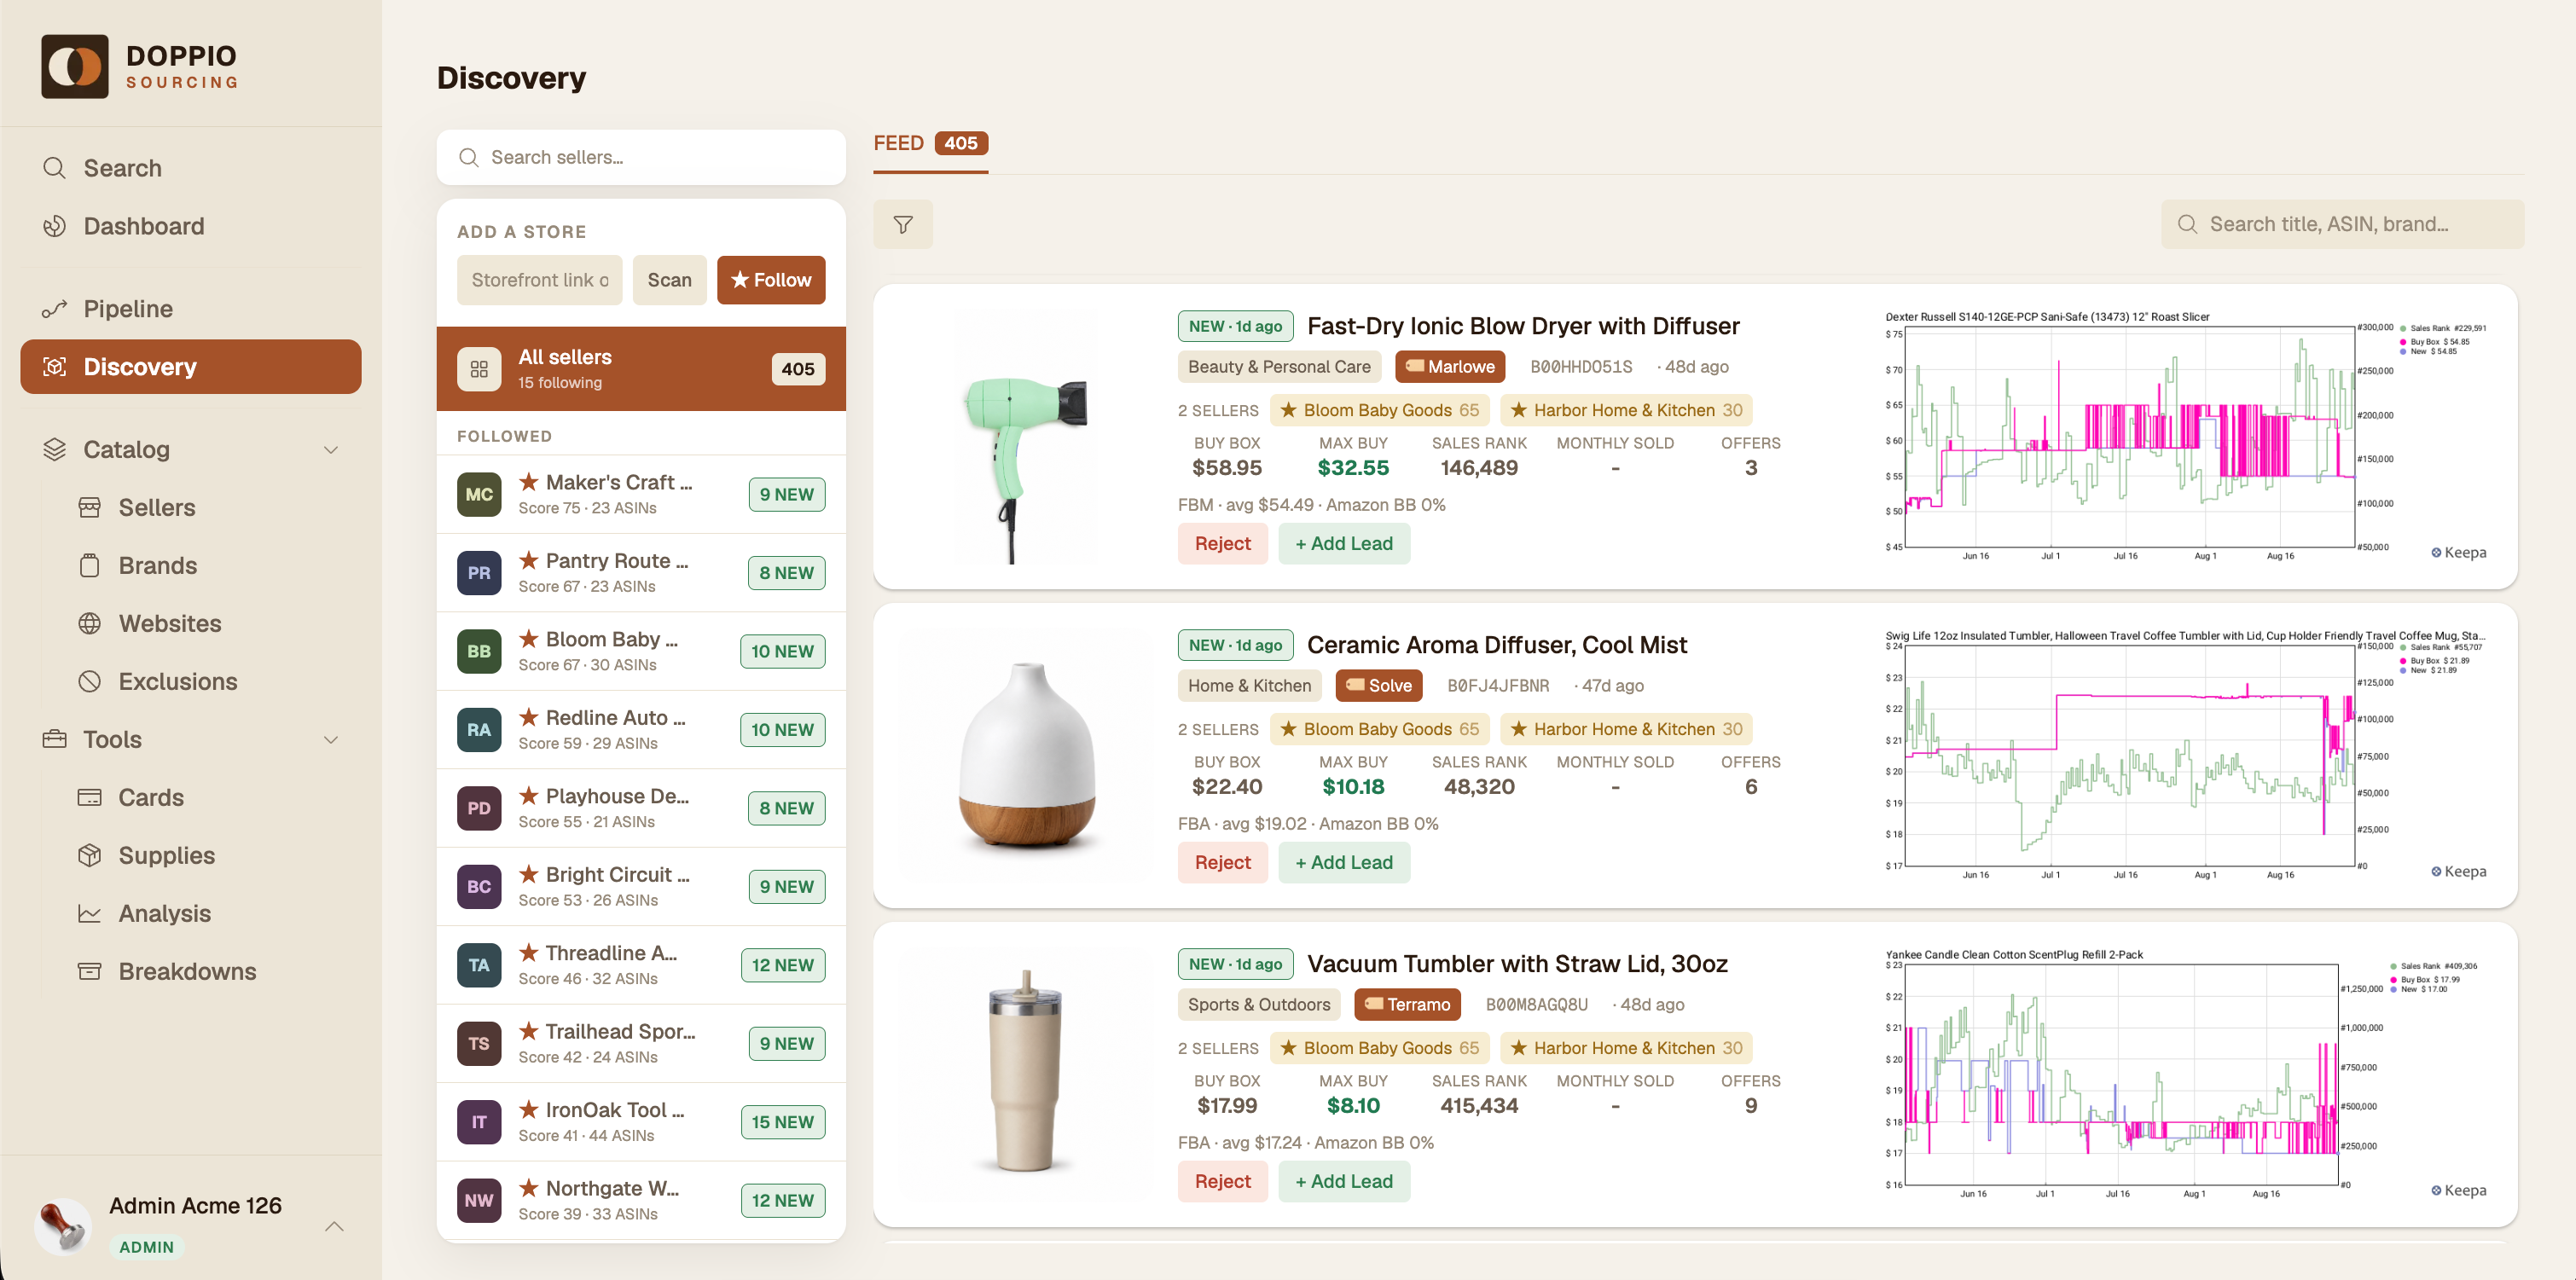Open the Pantry Route seller
The image size is (2576, 1280).
click(641, 573)
